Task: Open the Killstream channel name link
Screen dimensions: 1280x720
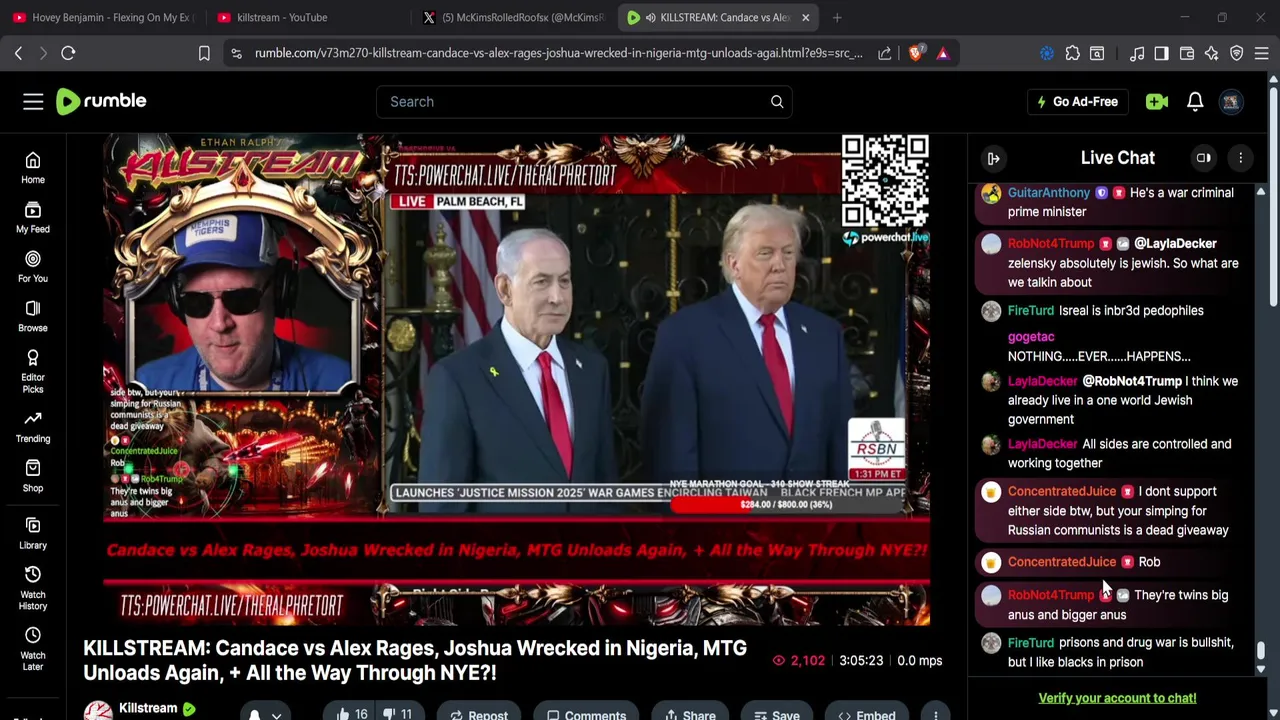Action: click(148, 708)
